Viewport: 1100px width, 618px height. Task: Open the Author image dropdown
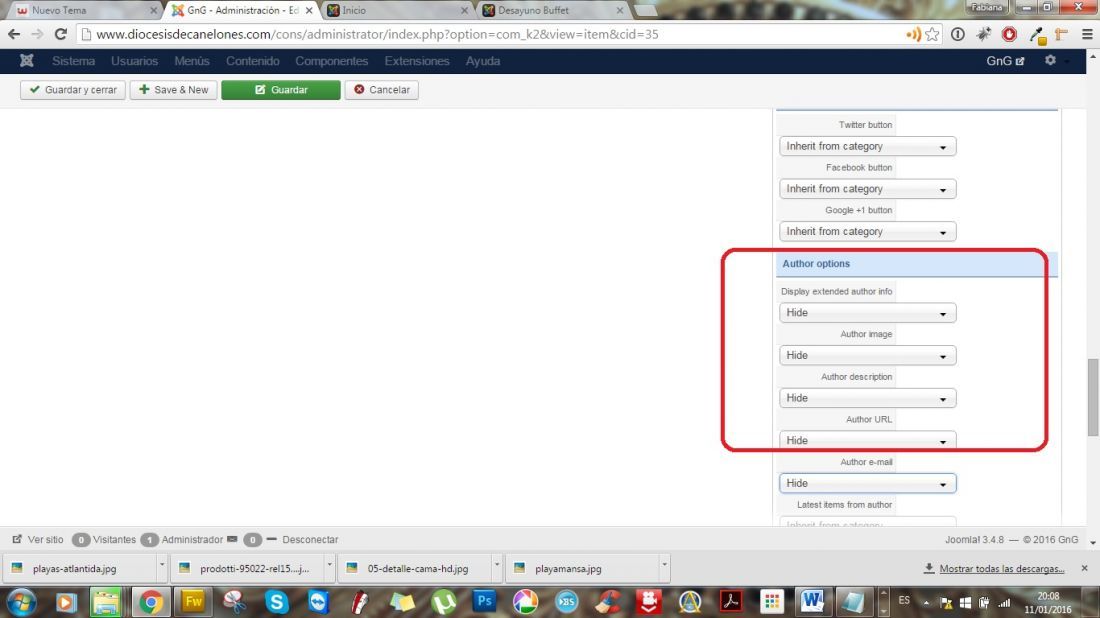pos(867,356)
